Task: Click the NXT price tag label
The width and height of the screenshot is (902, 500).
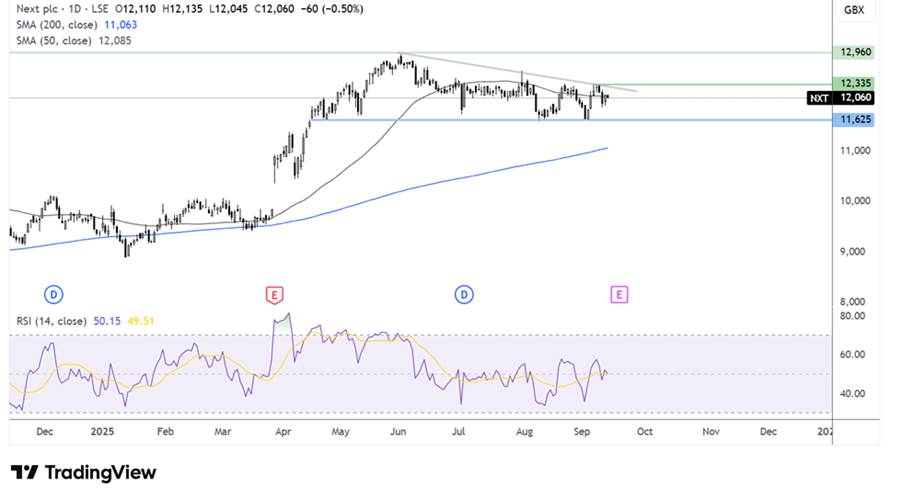Action: click(819, 98)
